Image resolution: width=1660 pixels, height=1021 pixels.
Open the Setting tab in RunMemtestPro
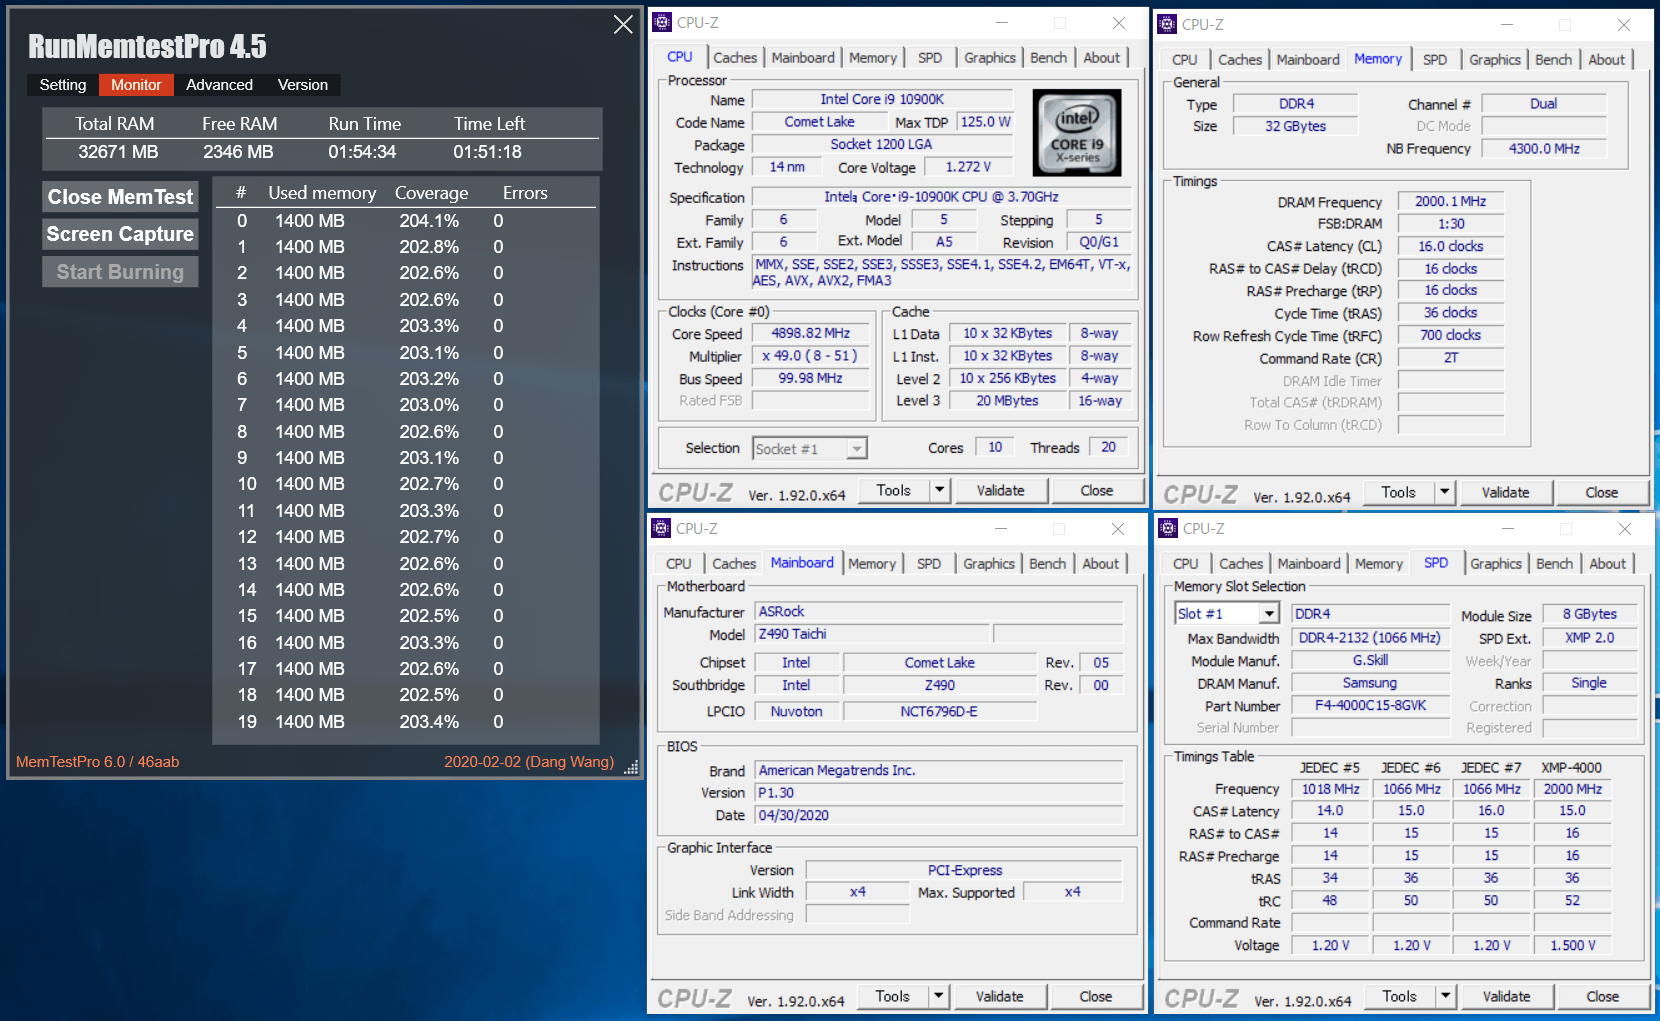(x=63, y=85)
